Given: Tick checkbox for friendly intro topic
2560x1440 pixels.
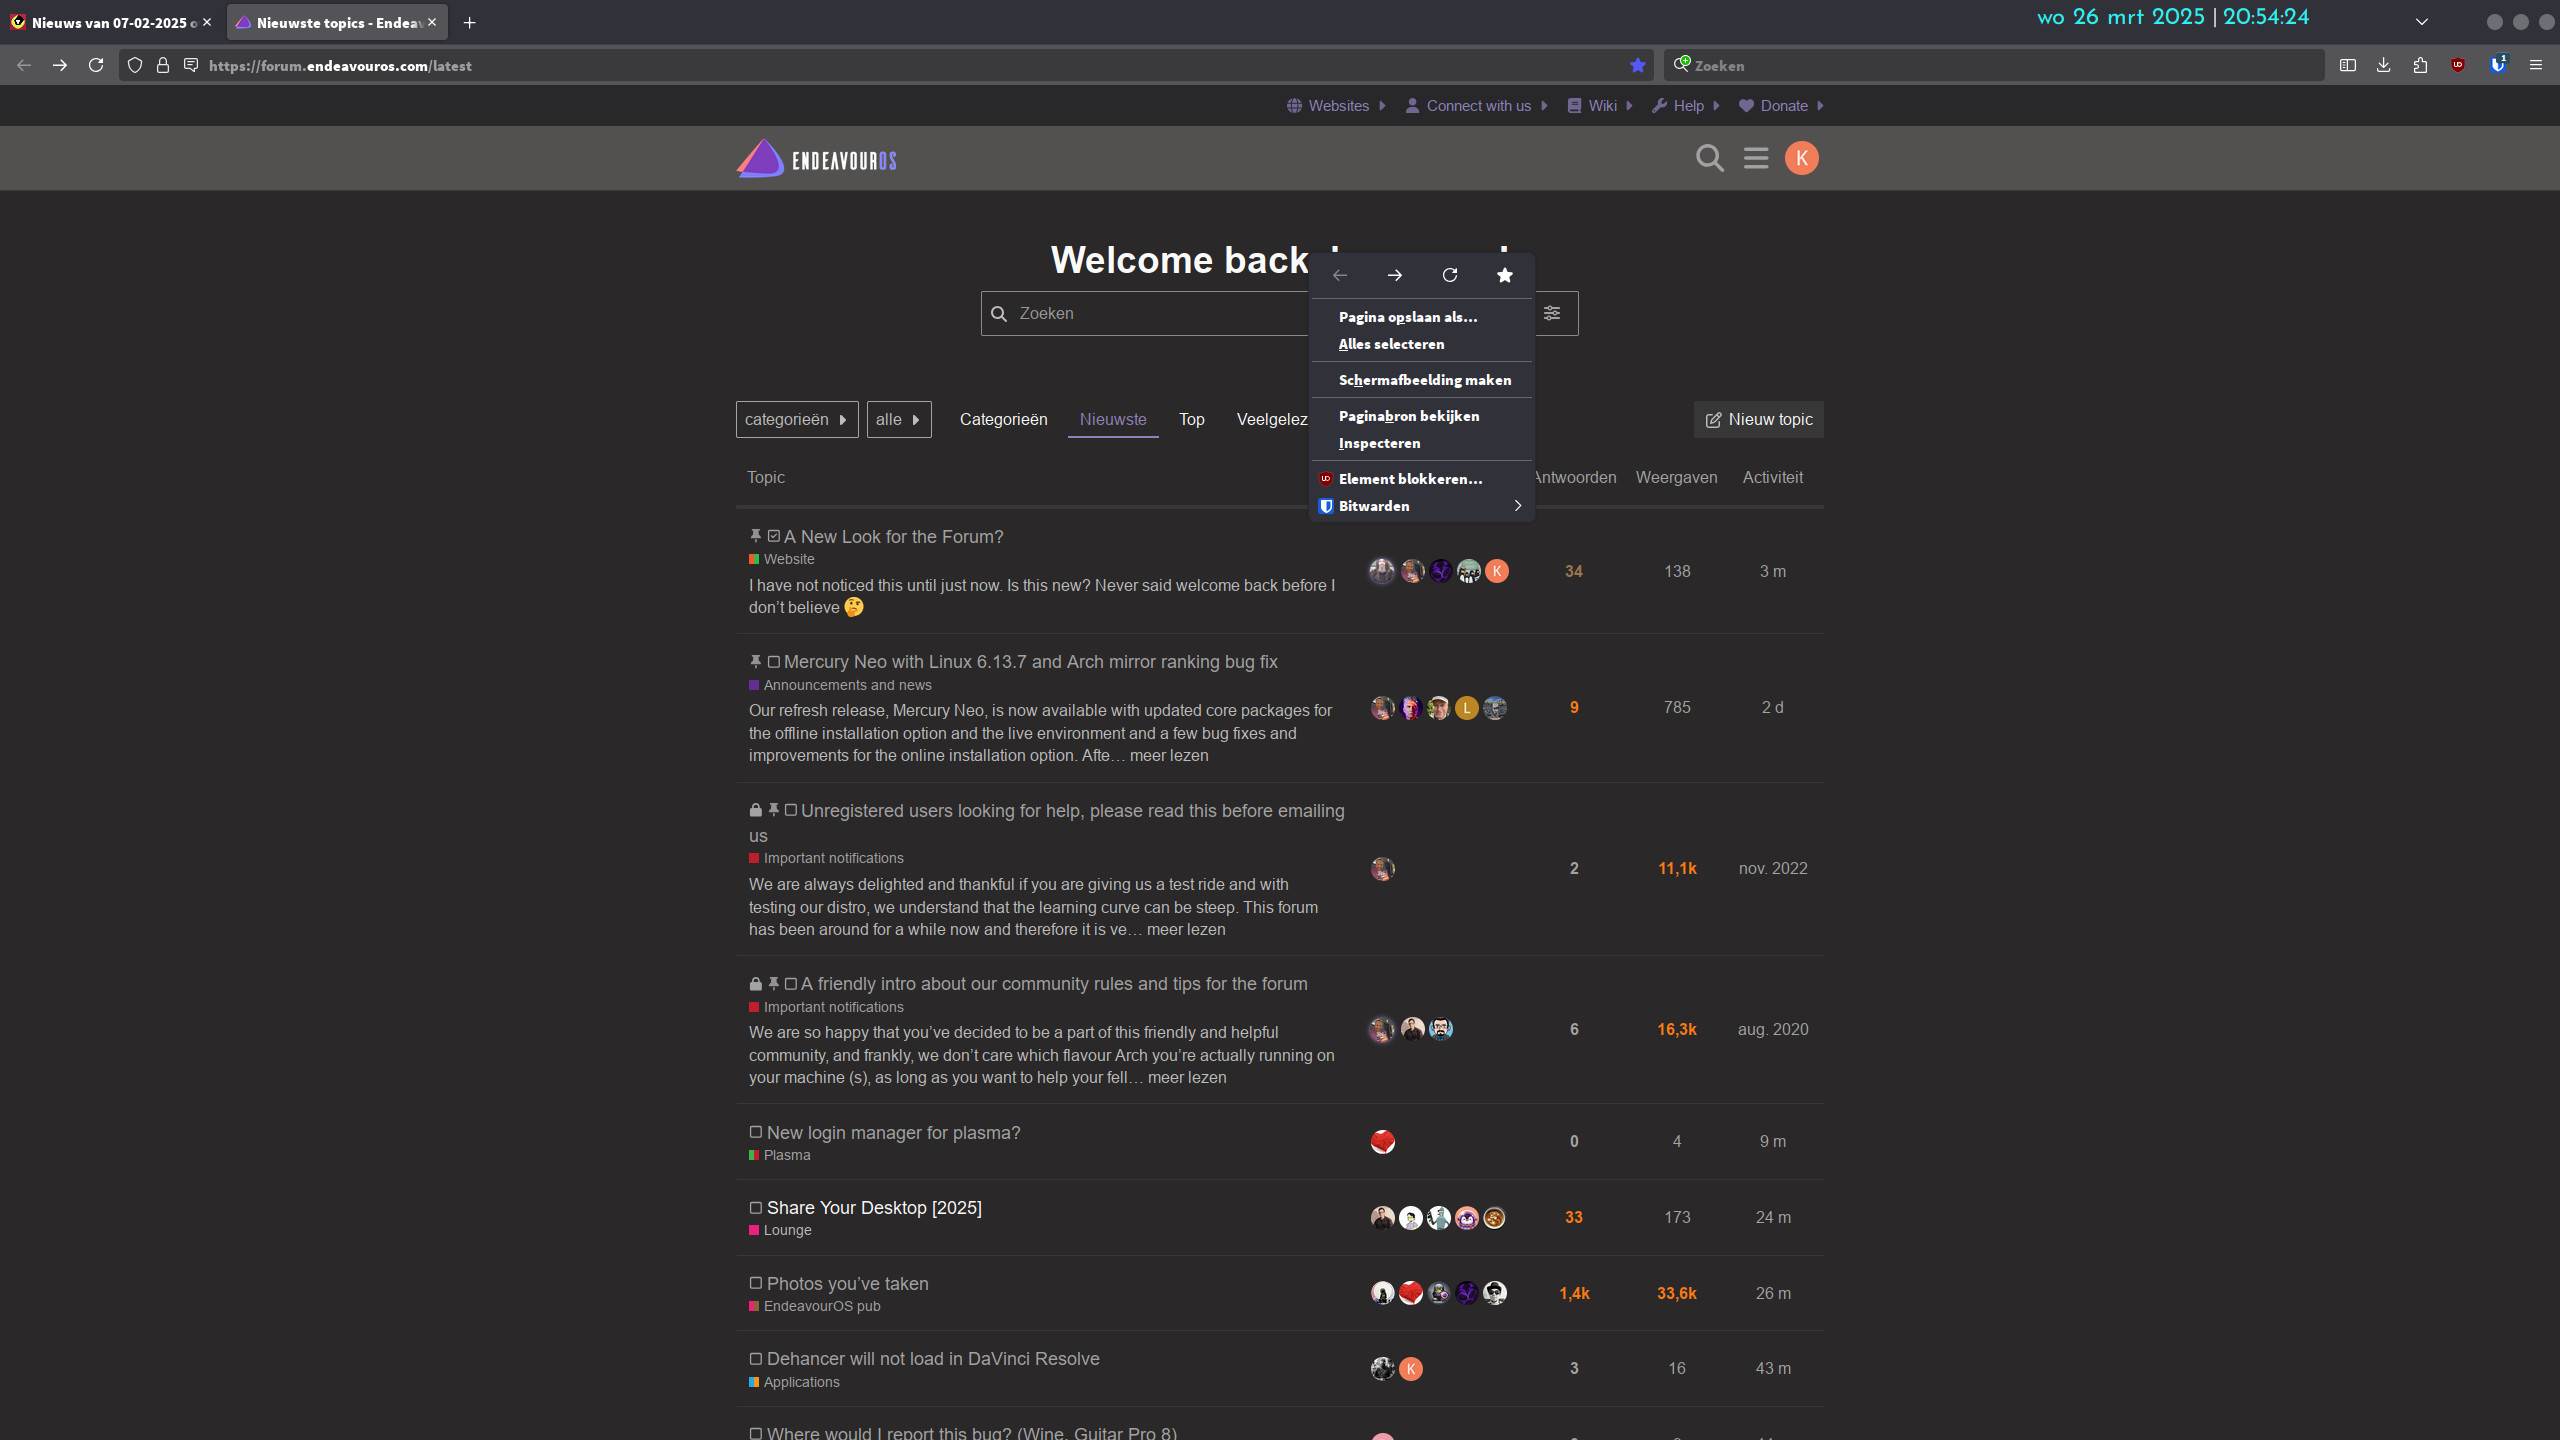Looking at the screenshot, I should pos(791,984).
